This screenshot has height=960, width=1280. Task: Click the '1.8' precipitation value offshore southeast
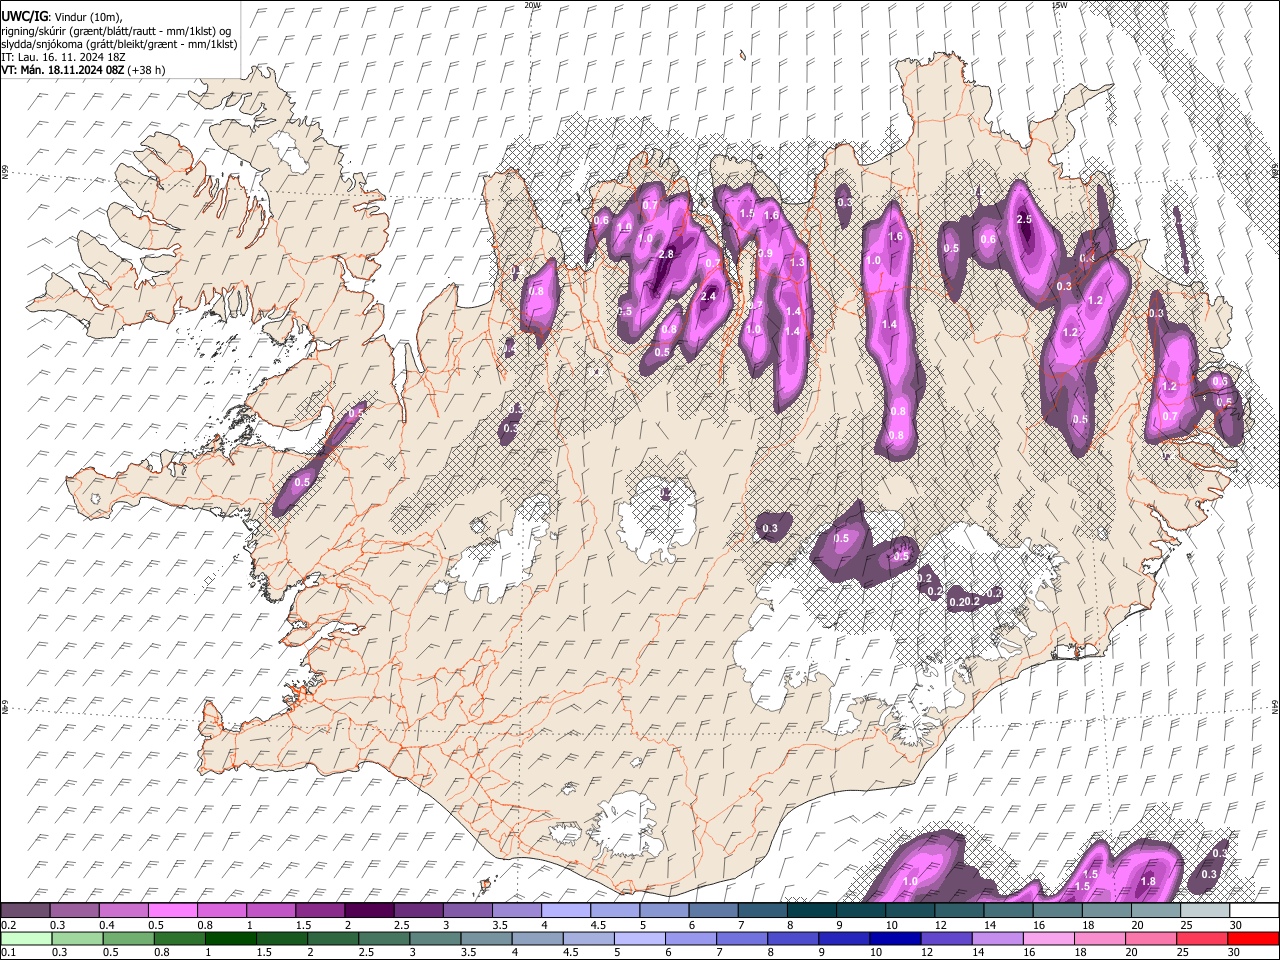click(1149, 881)
